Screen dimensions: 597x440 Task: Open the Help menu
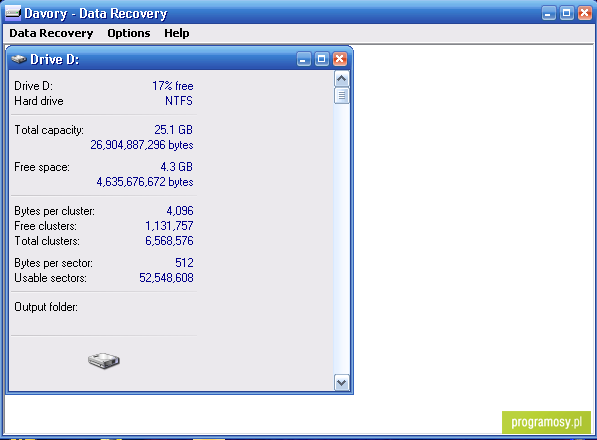pyautogui.click(x=177, y=33)
